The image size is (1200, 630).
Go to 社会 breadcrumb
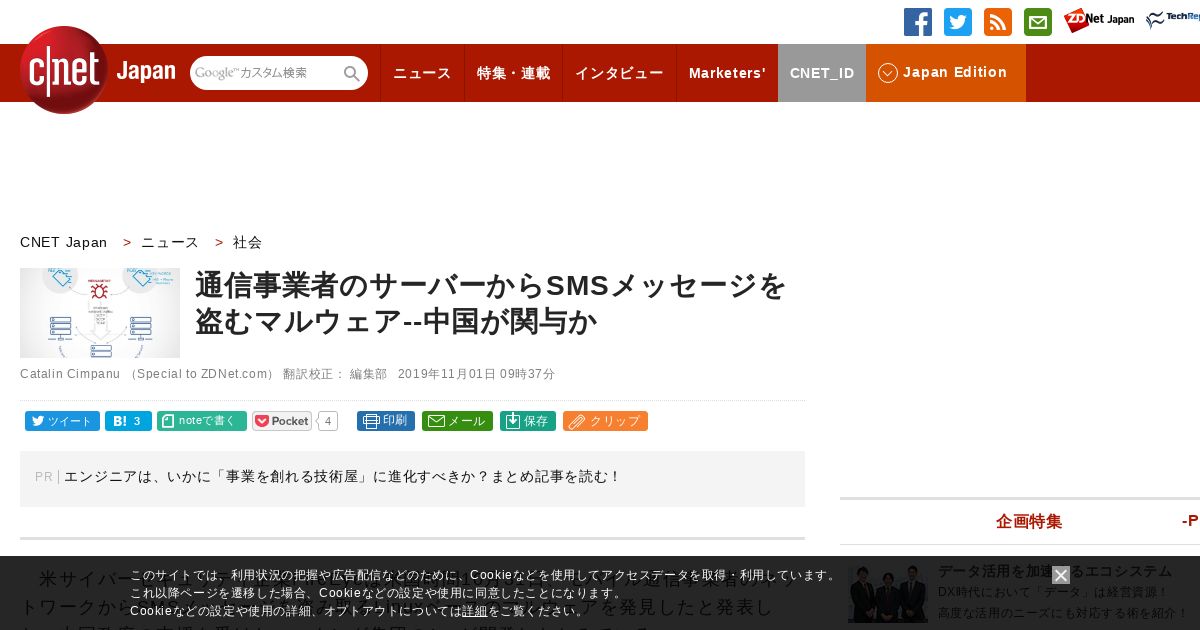[x=247, y=242]
